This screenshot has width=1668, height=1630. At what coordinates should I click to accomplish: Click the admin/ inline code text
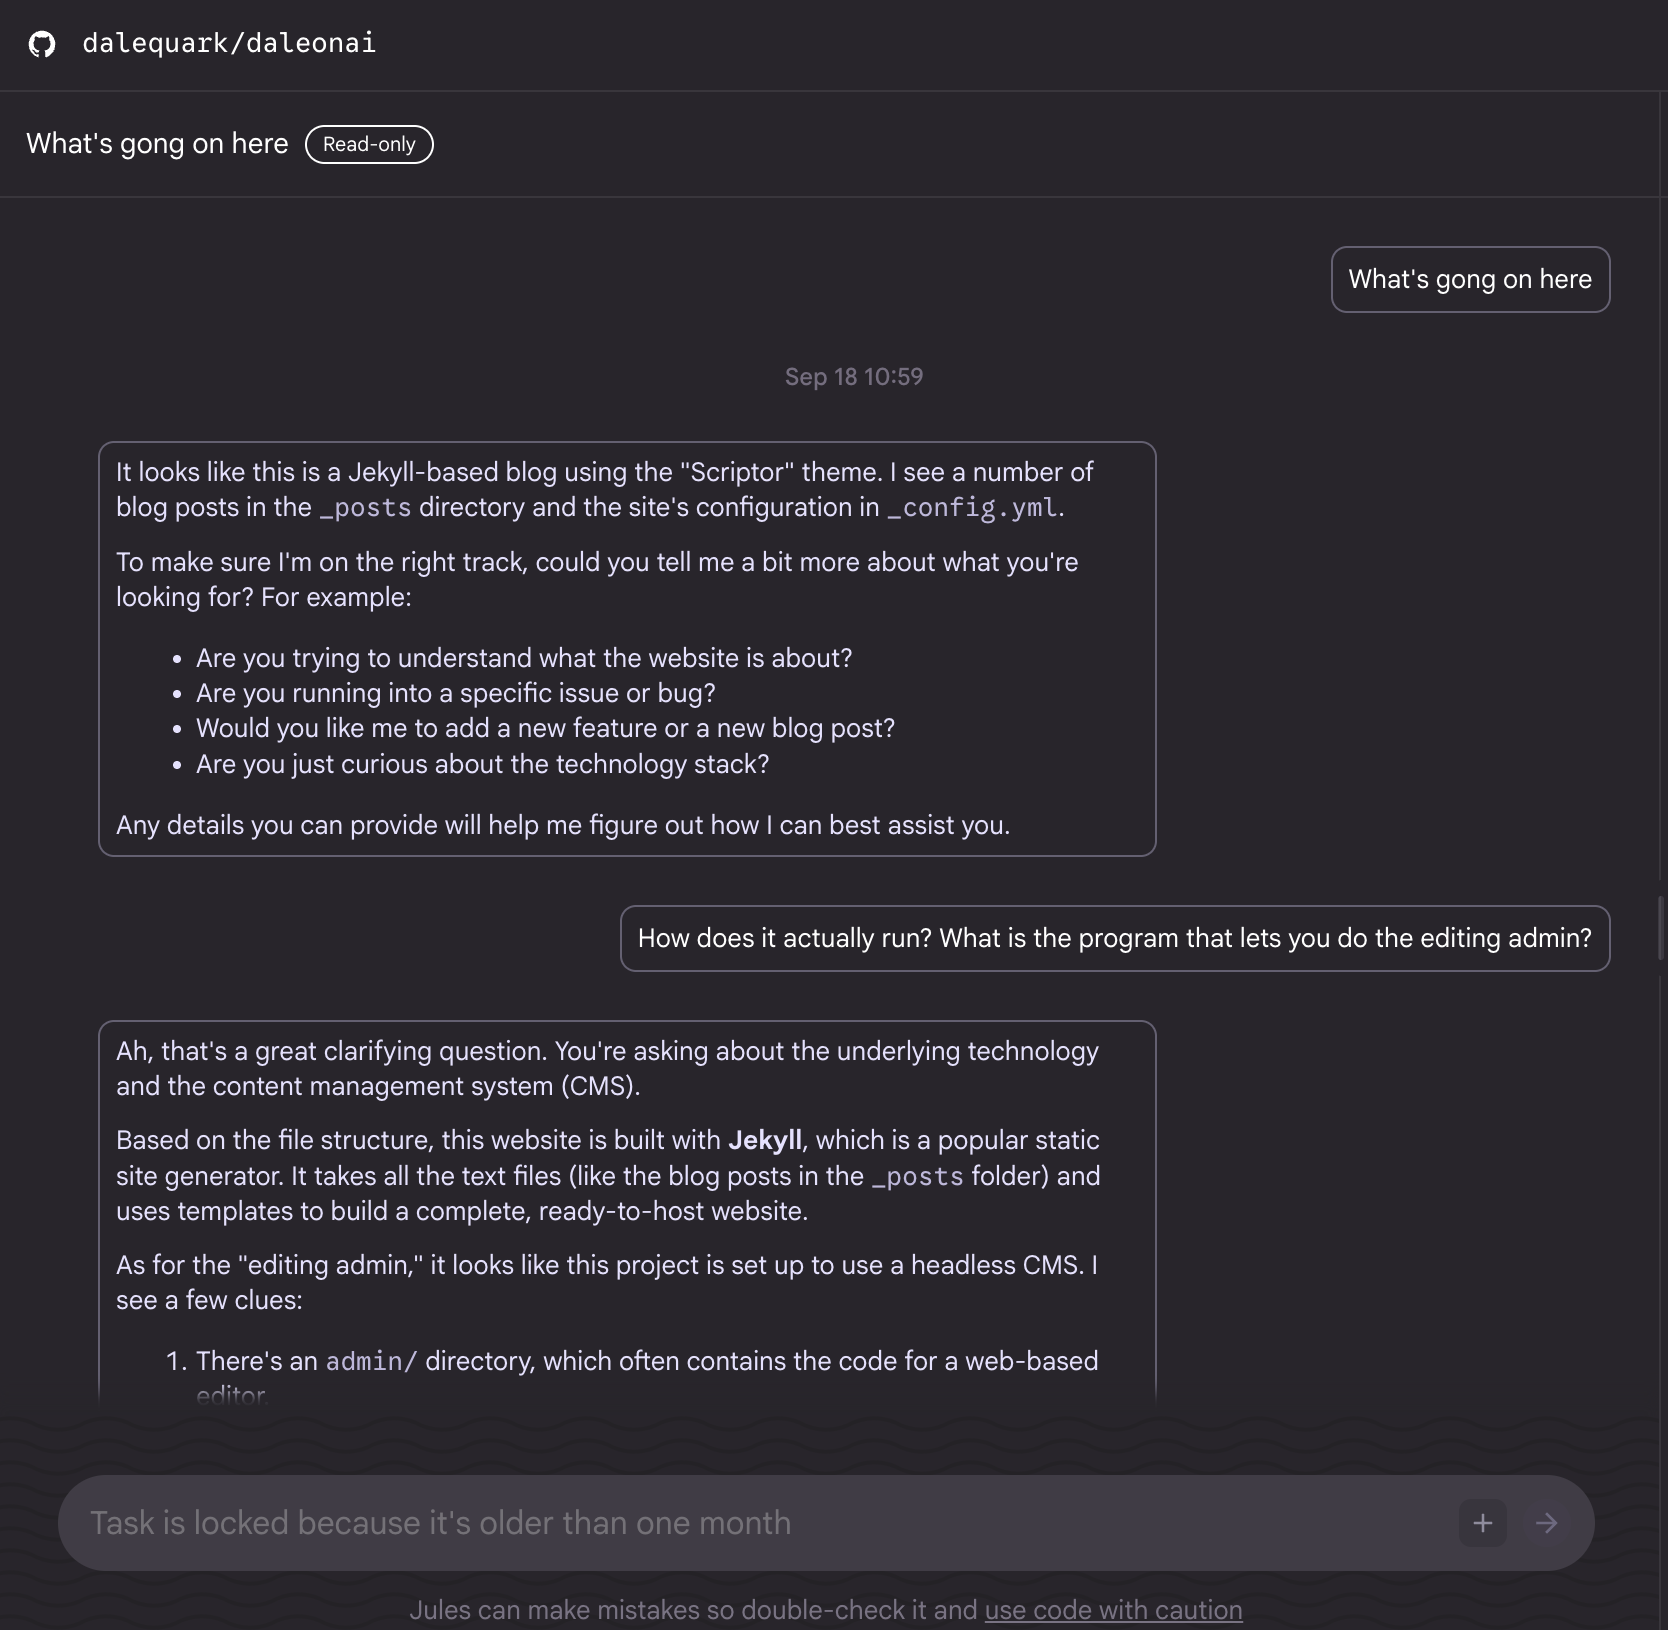tap(371, 1362)
